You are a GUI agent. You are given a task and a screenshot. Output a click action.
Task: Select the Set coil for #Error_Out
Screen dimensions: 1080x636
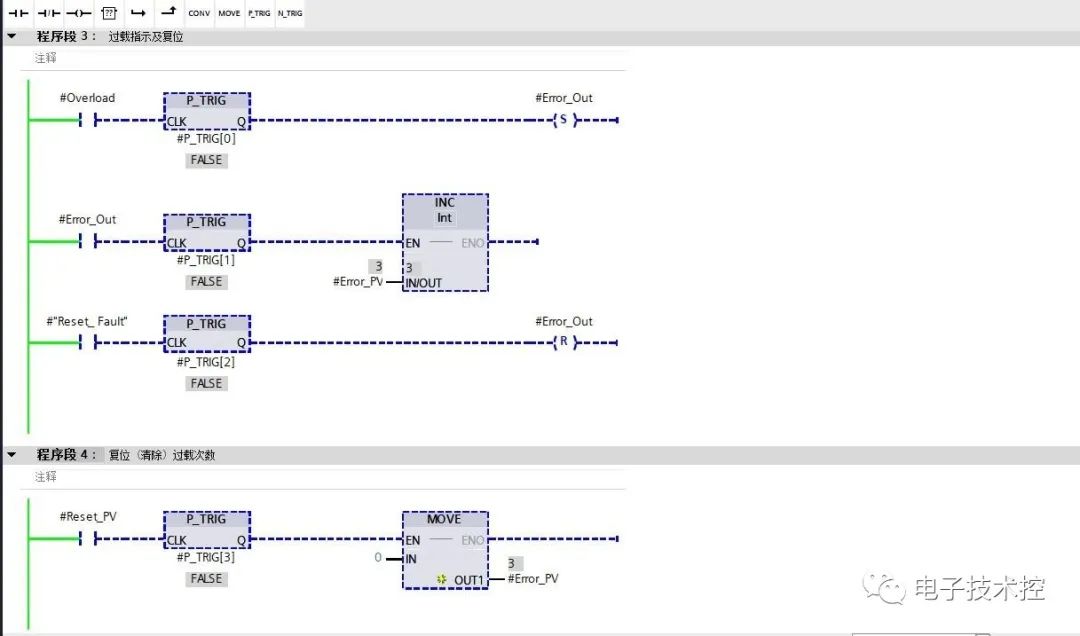(x=564, y=120)
